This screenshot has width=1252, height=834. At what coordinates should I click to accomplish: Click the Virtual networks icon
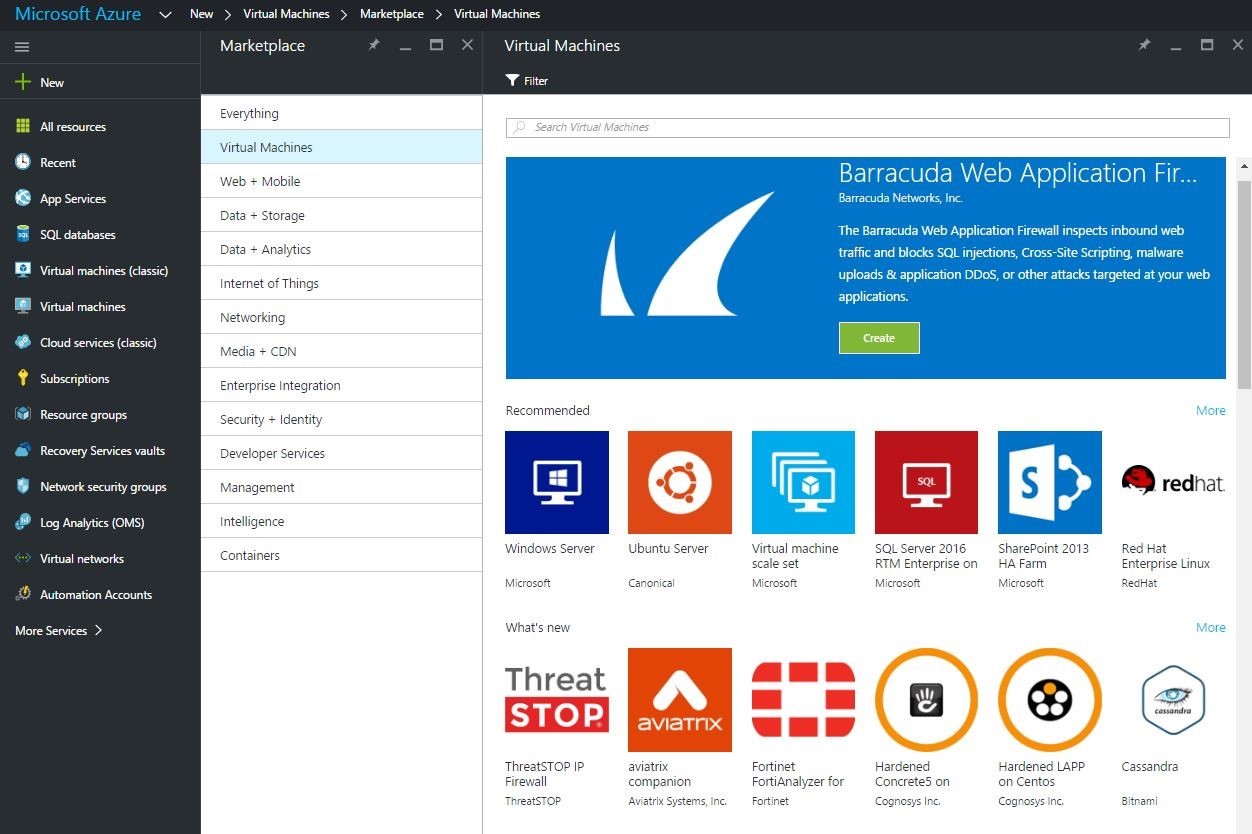click(23, 558)
